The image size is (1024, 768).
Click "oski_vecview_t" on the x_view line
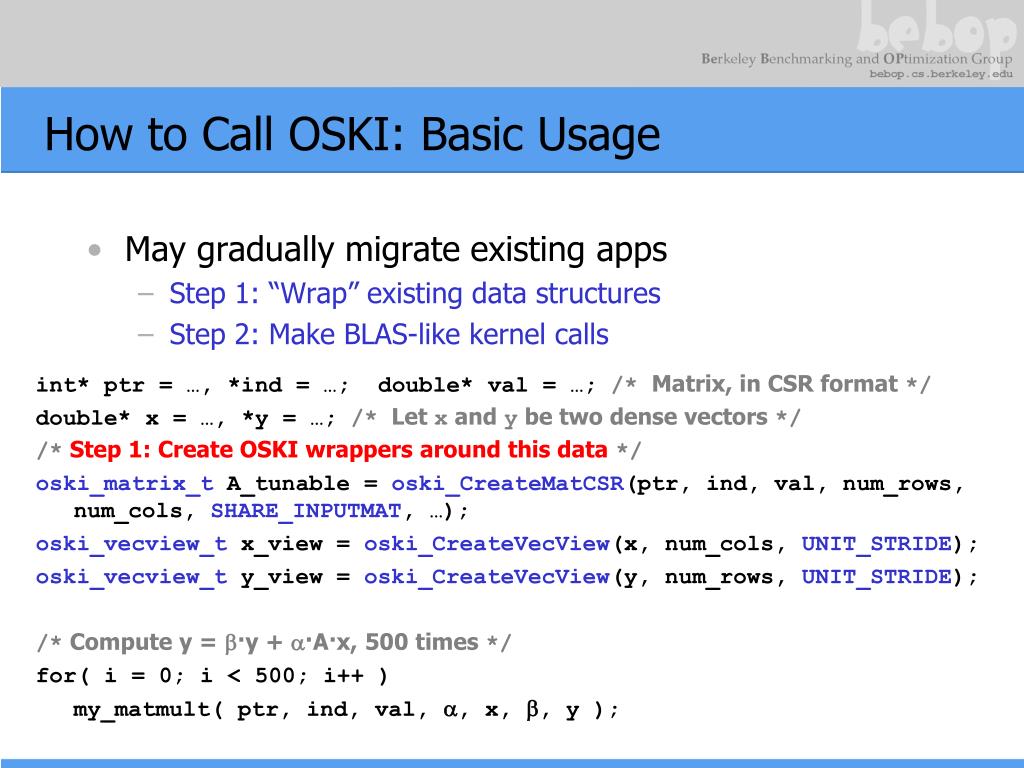[x=132, y=544]
